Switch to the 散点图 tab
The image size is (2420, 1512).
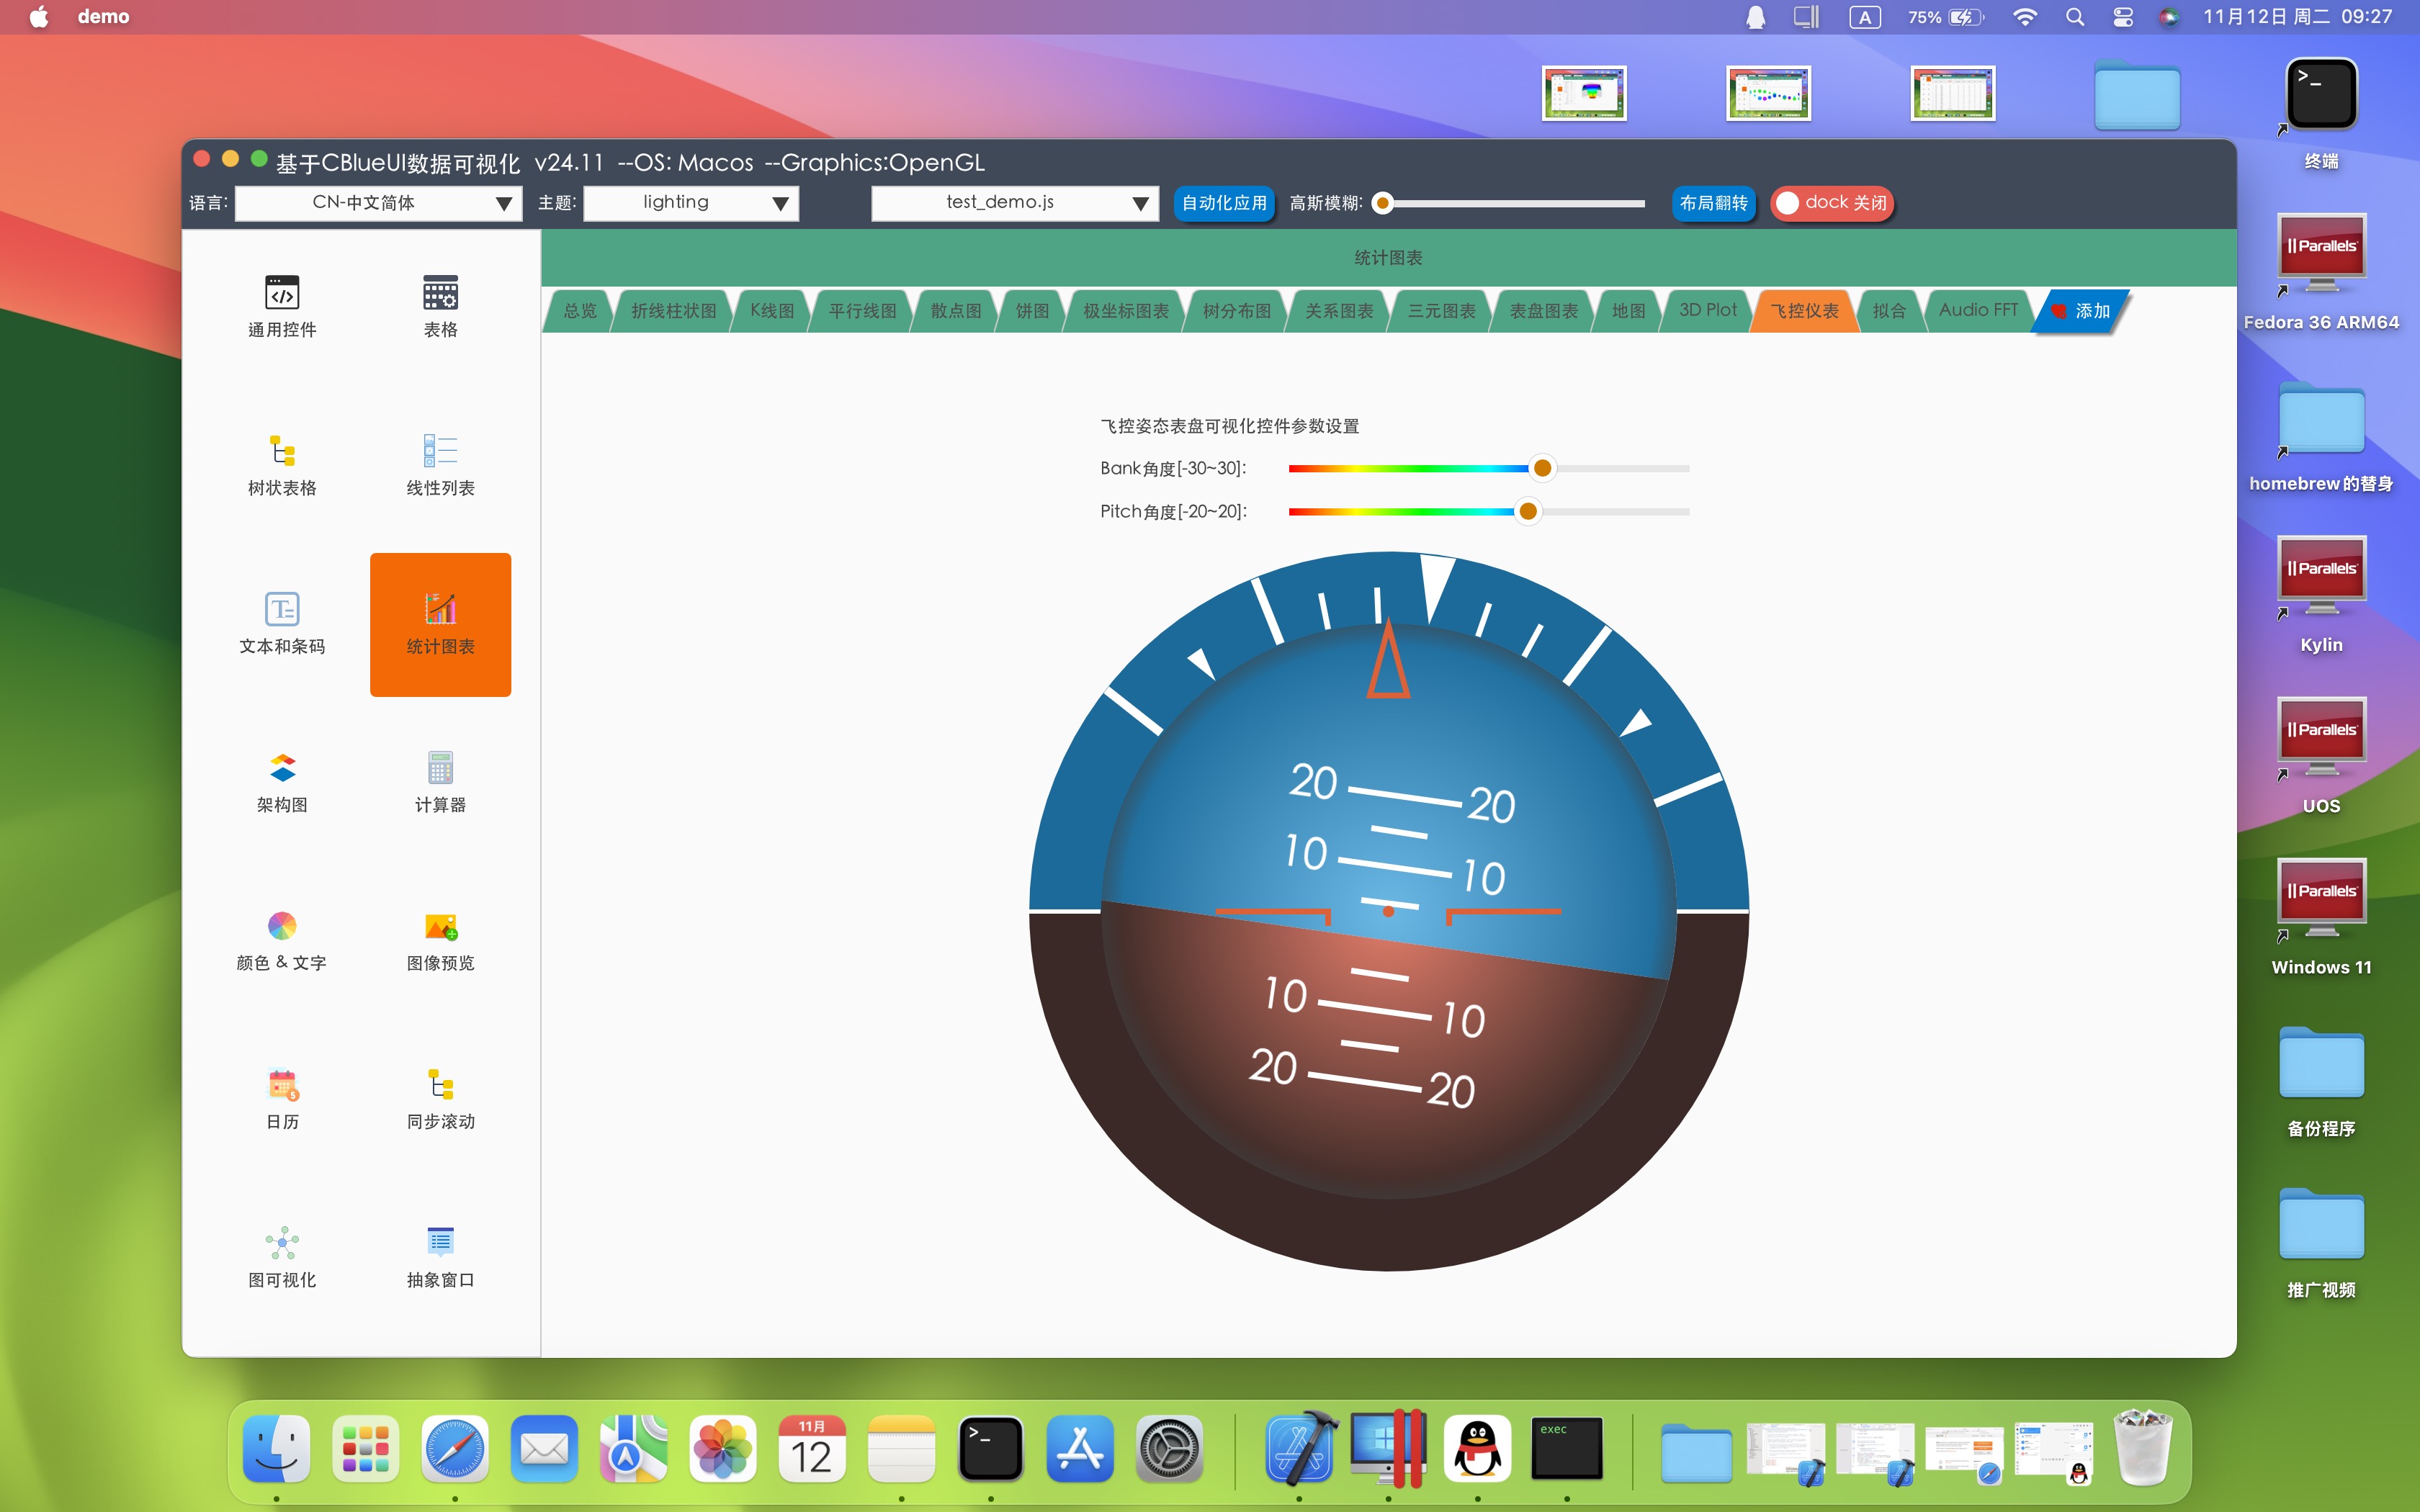(x=956, y=311)
